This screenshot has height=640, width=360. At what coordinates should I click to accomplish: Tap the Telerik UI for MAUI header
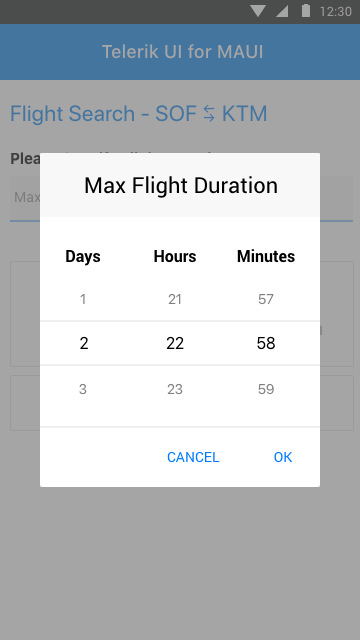point(182,52)
